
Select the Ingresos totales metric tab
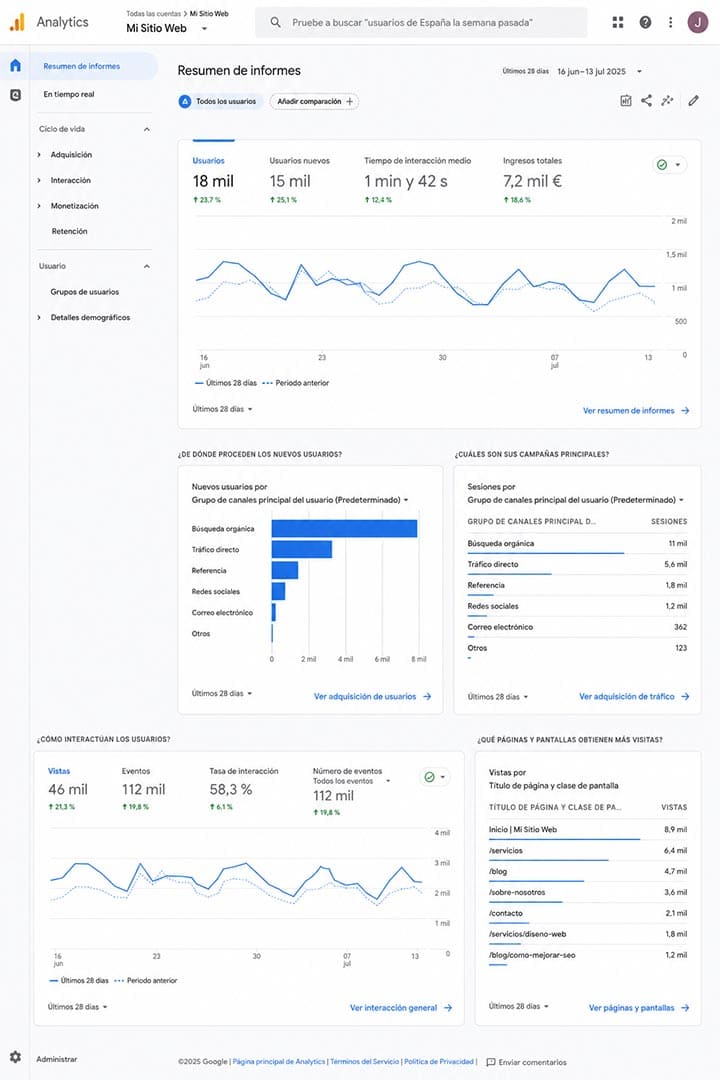[533, 179]
